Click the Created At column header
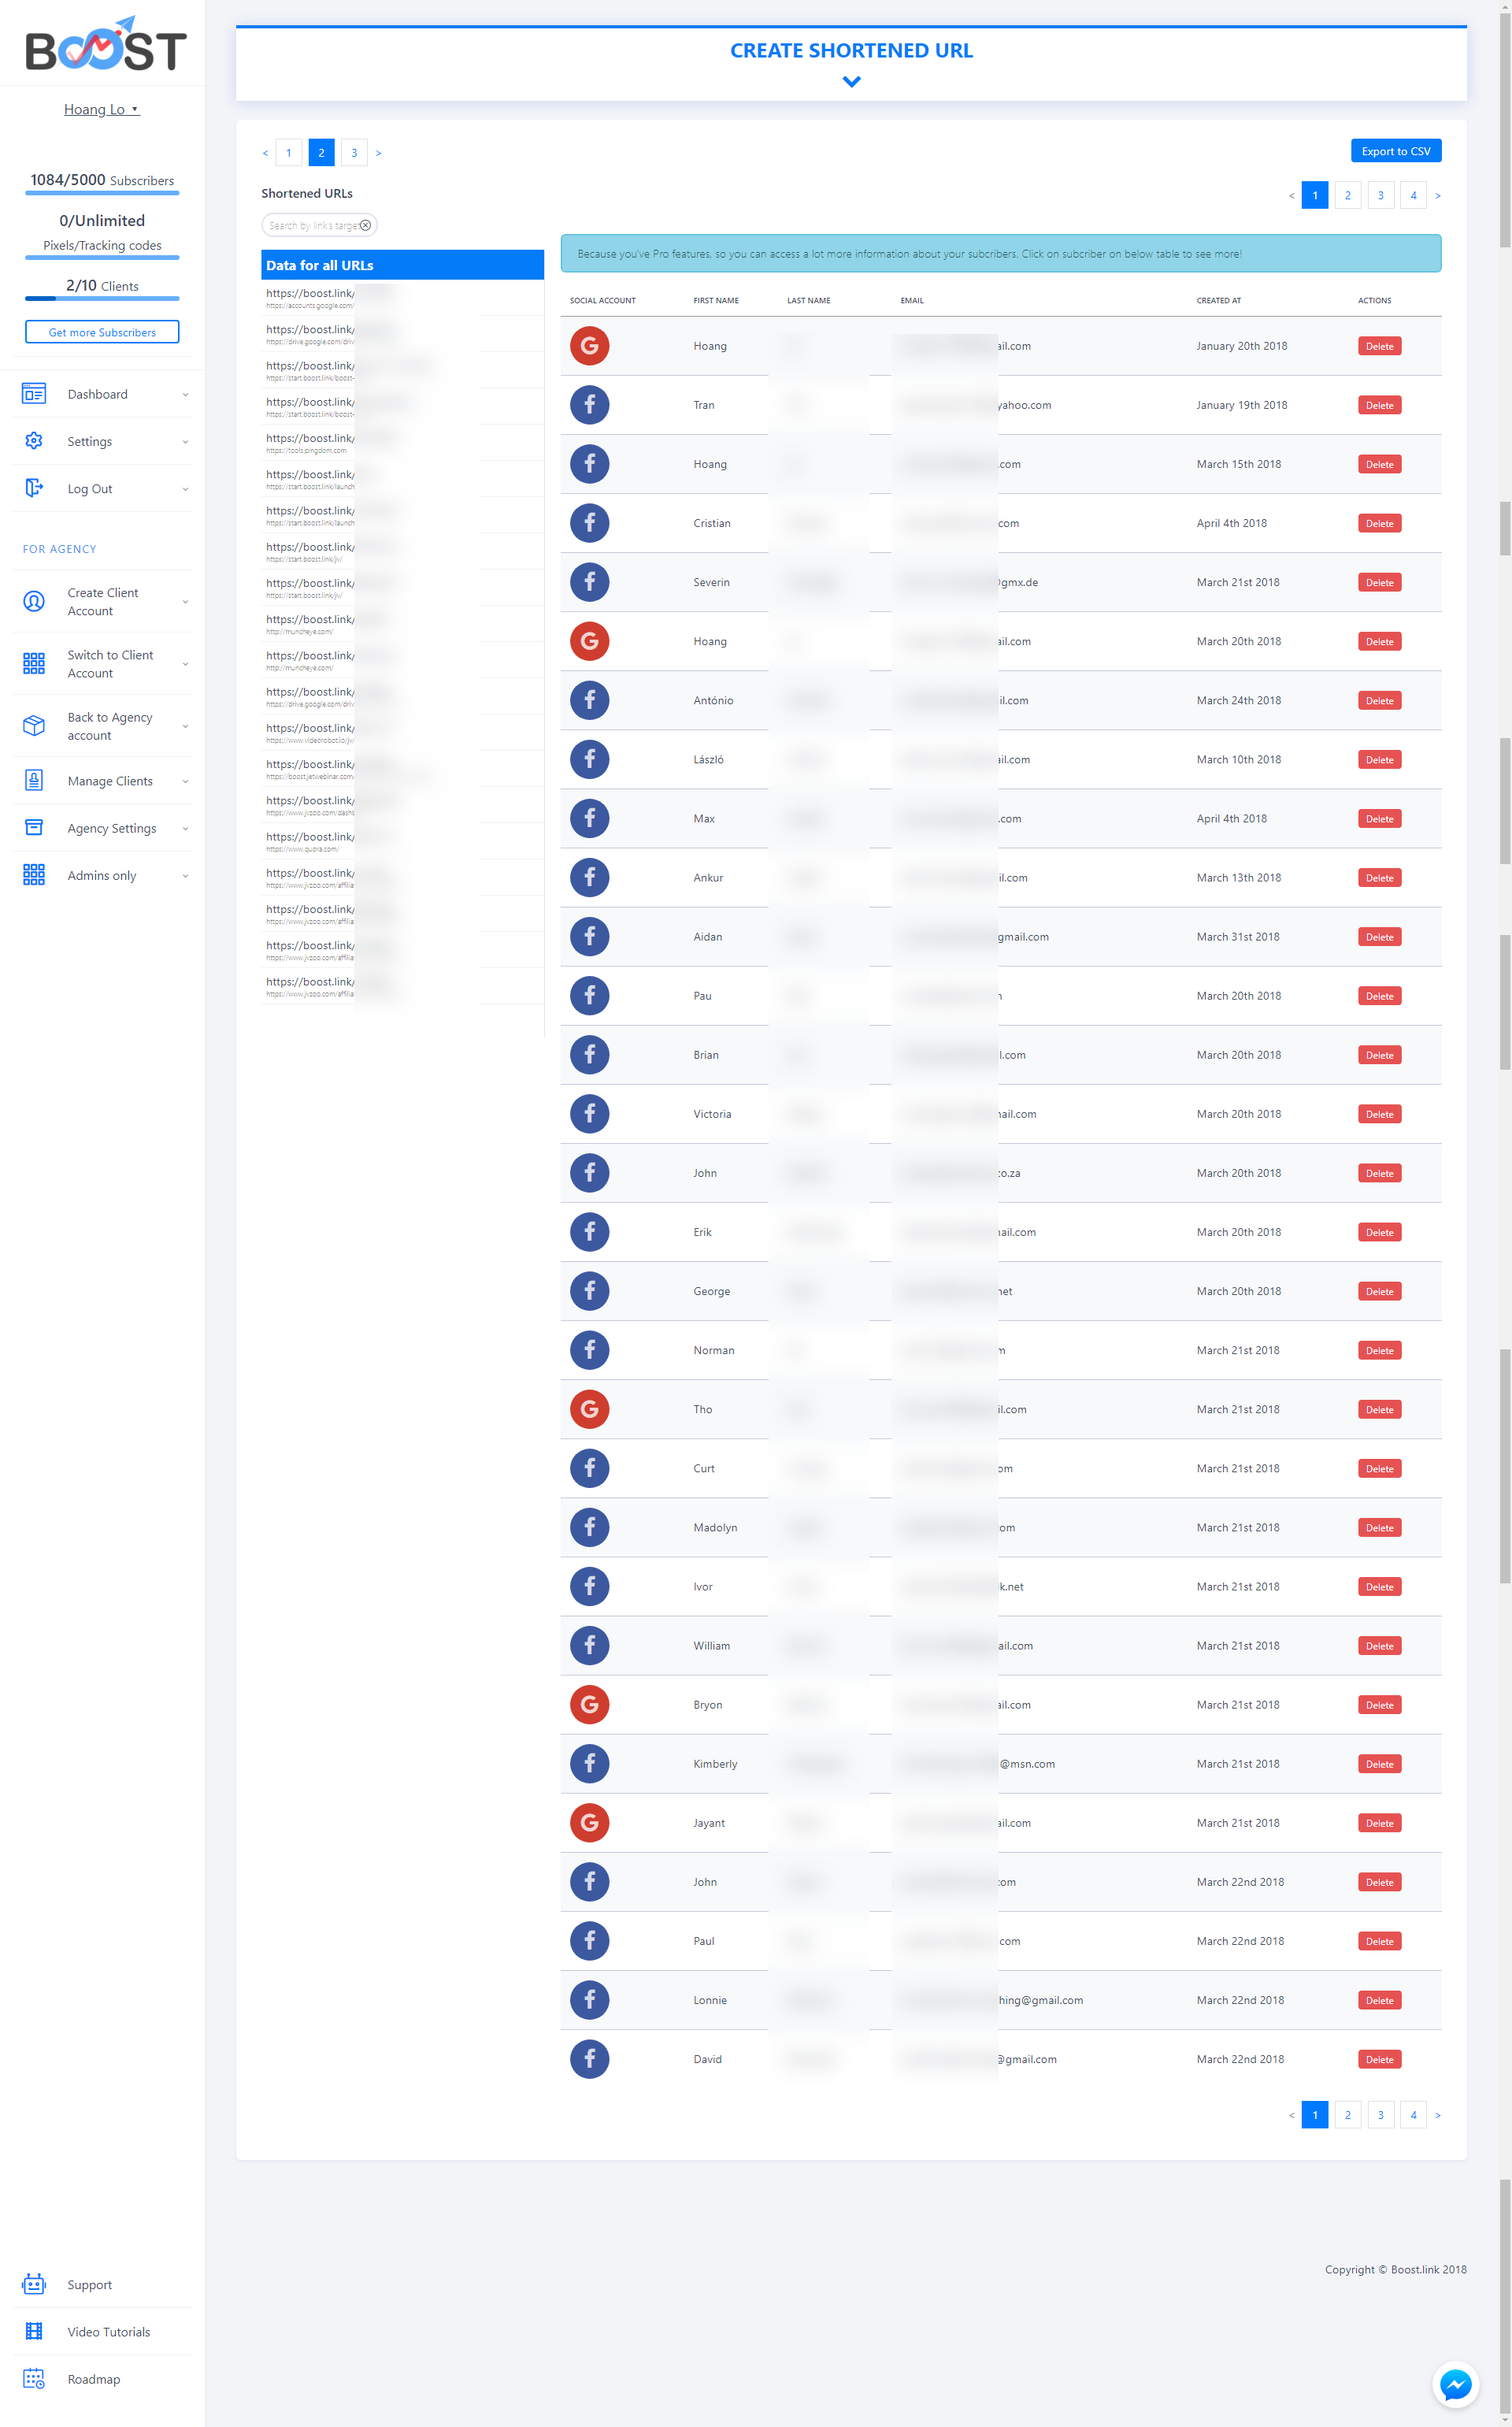 [1218, 300]
